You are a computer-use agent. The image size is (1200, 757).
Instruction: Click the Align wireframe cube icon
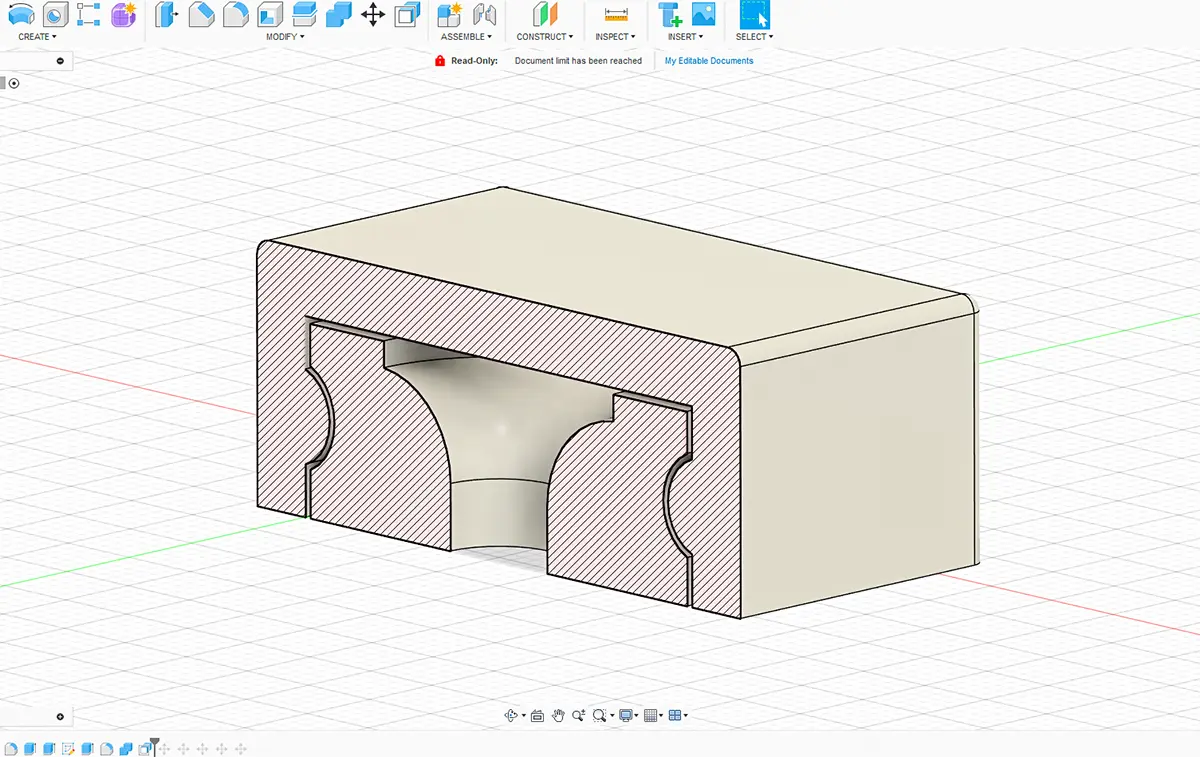point(407,14)
